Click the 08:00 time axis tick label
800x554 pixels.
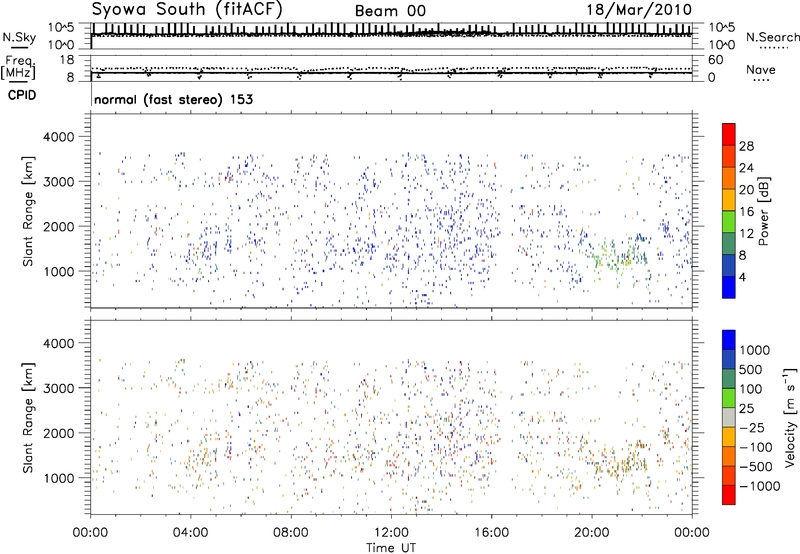pos(291,532)
